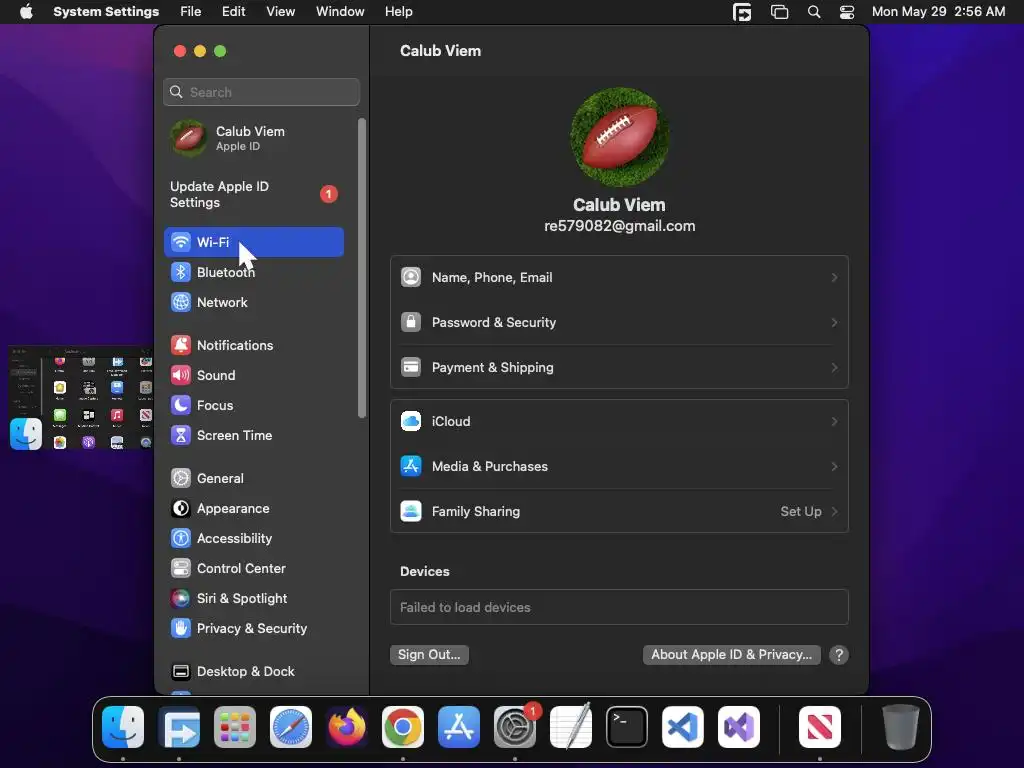Open the Apple menu
The image size is (1024, 768).
pos(26,12)
